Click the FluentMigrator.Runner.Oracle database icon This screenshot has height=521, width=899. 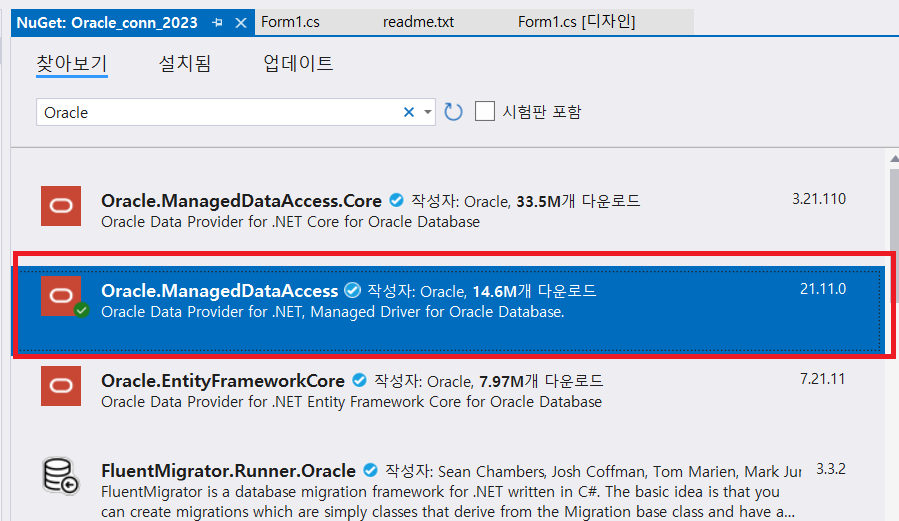point(61,476)
